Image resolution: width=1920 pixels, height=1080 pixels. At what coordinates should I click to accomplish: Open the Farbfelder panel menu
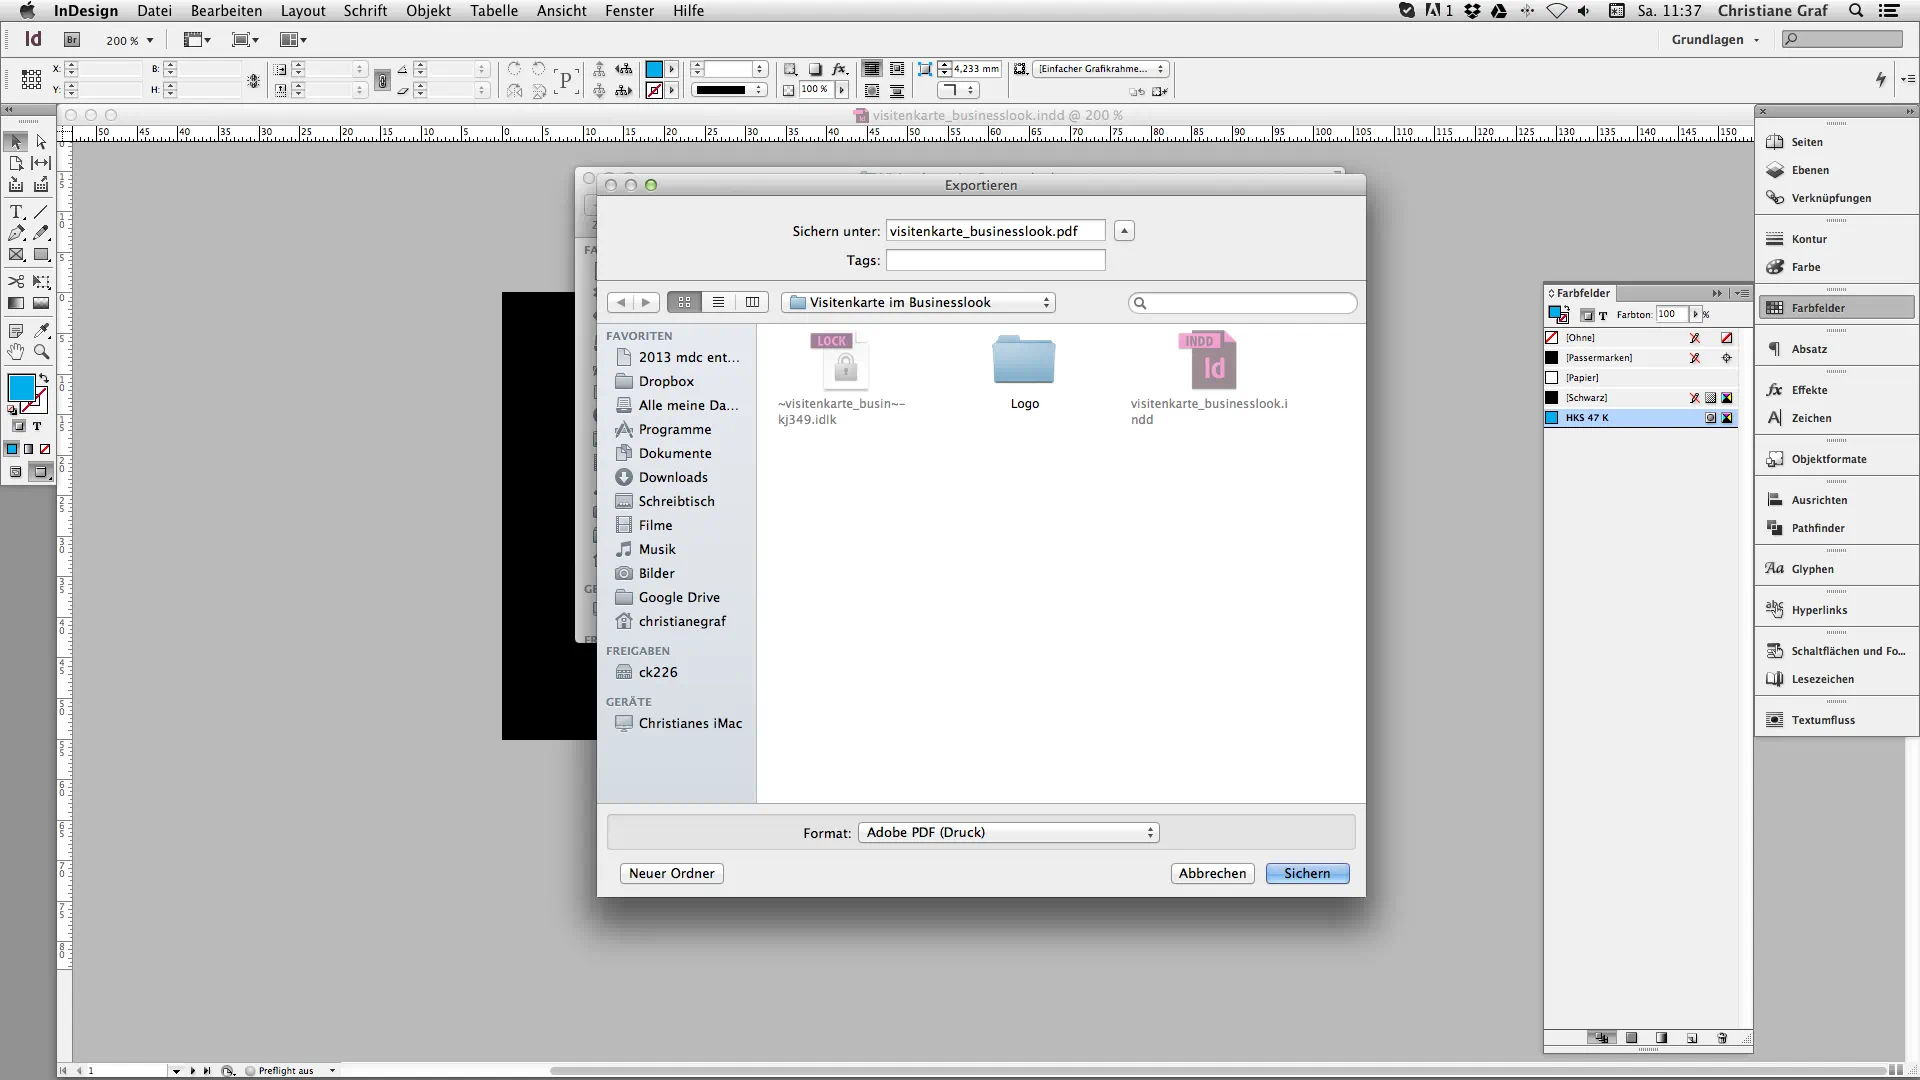tap(1742, 293)
